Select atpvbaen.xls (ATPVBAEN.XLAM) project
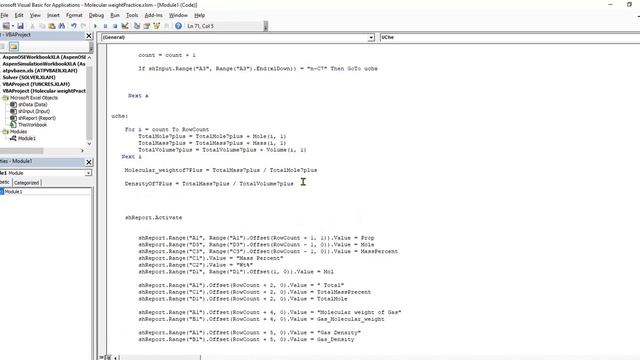The height and width of the screenshot is (360, 640). [x=40, y=71]
